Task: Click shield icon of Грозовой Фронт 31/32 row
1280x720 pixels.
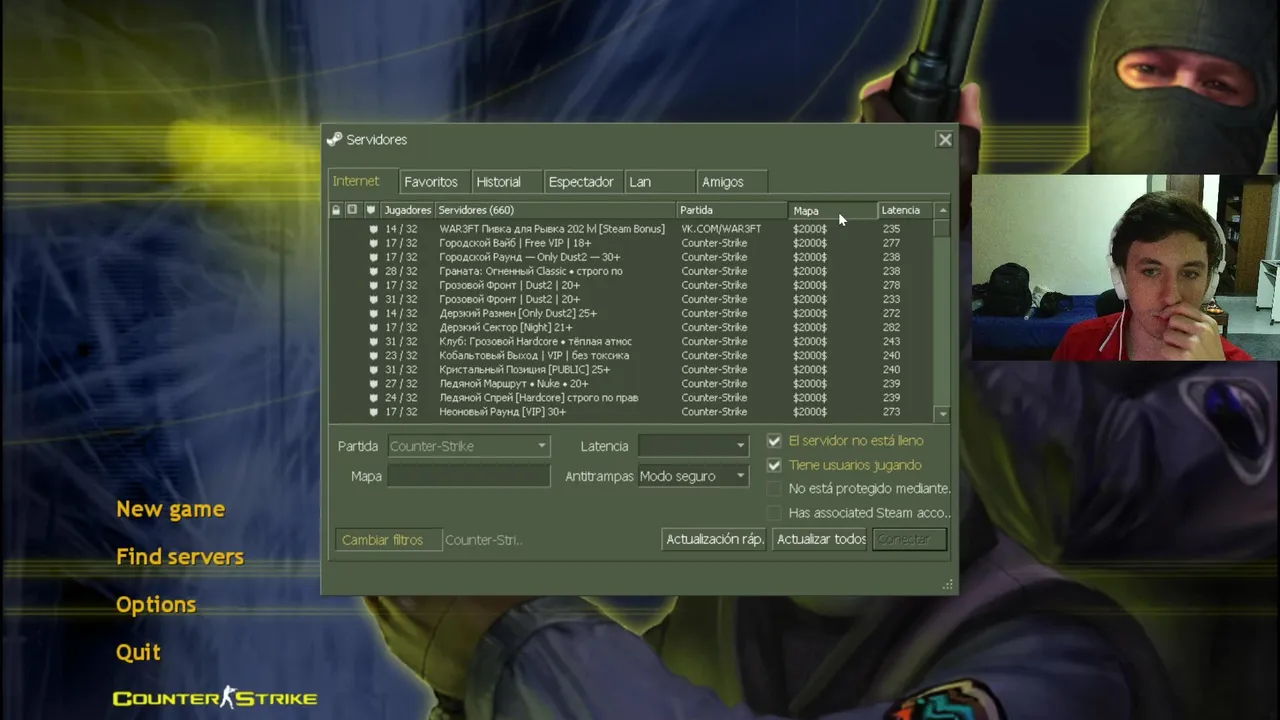Action: click(x=373, y=299)
